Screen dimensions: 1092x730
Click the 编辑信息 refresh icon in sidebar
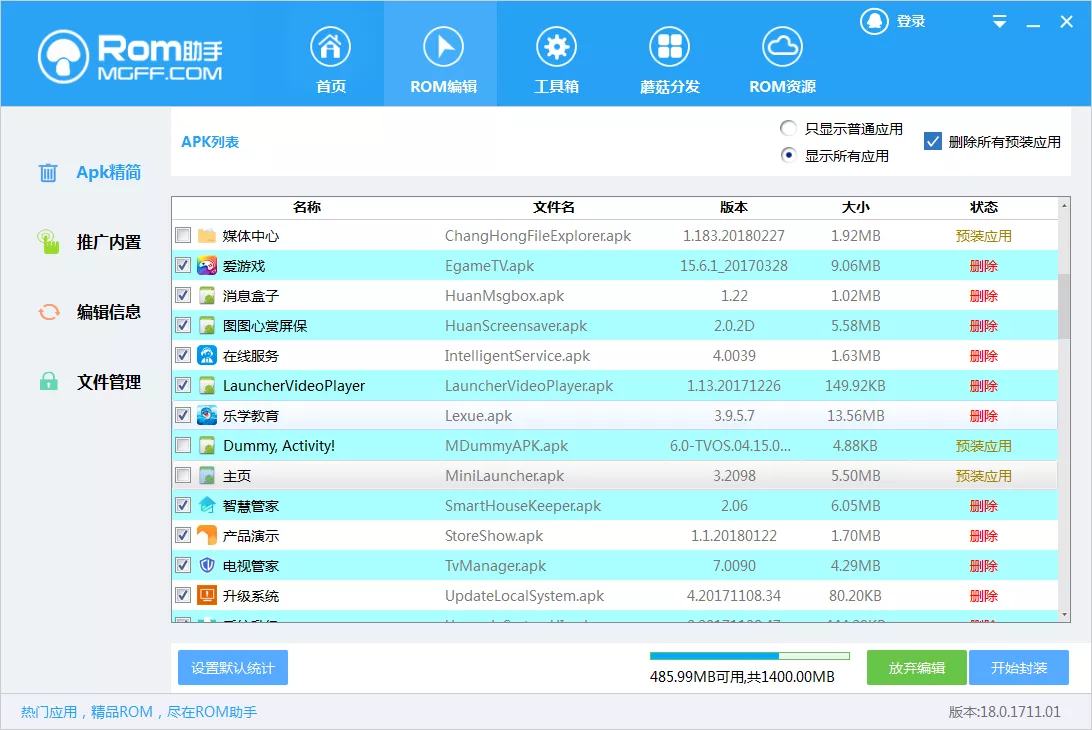coord(48,312)
